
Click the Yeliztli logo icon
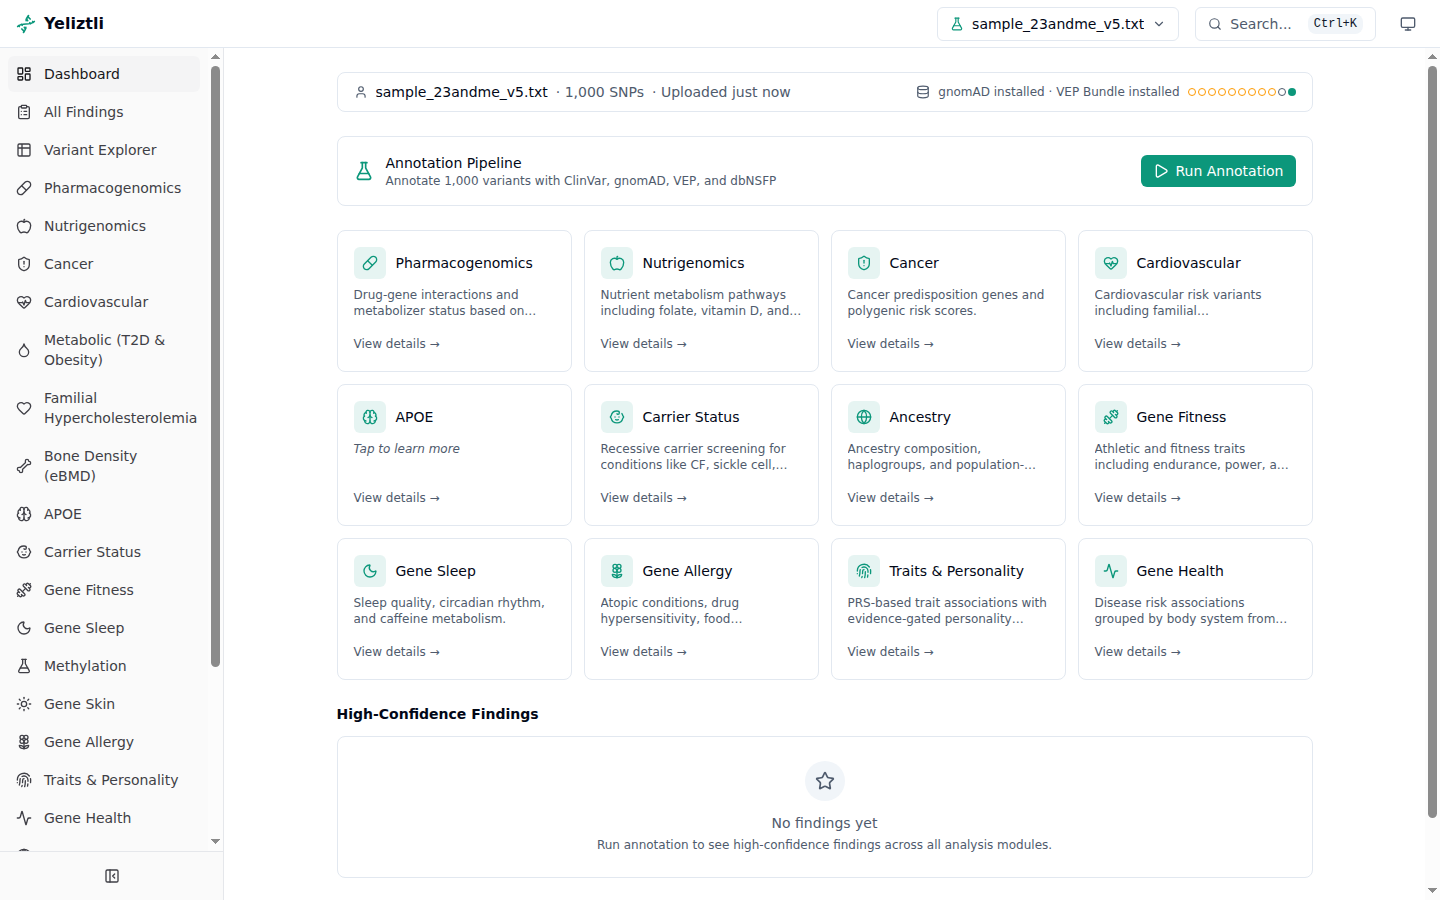26,24
